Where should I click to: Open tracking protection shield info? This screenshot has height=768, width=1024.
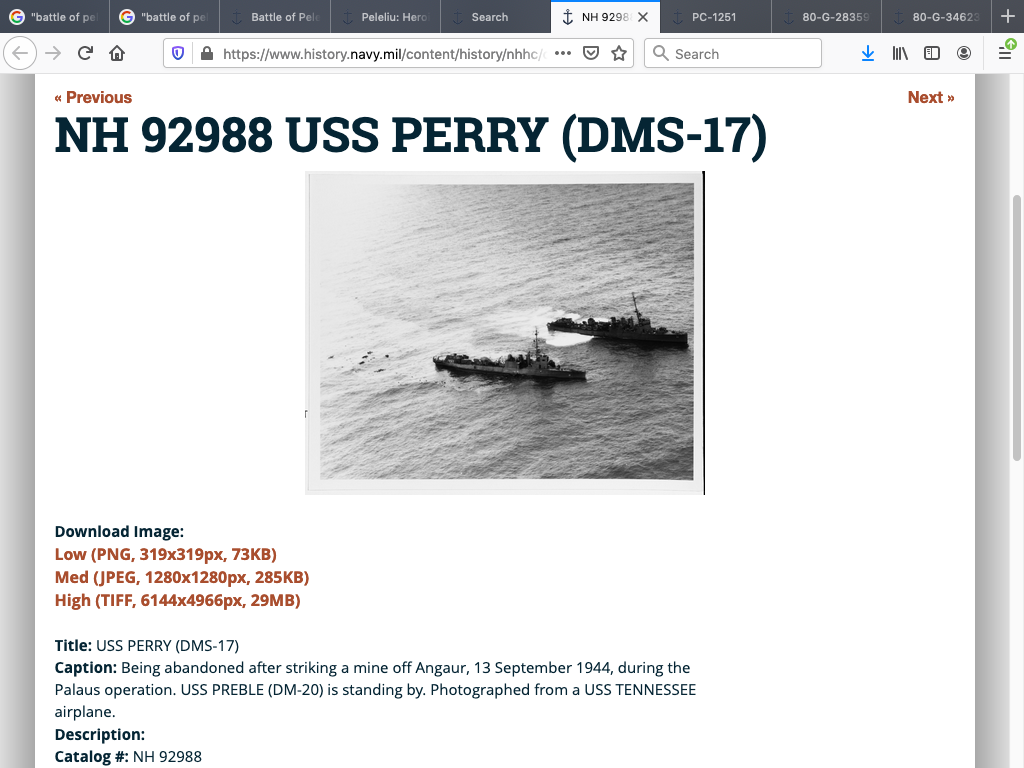(x=179, y=53)
